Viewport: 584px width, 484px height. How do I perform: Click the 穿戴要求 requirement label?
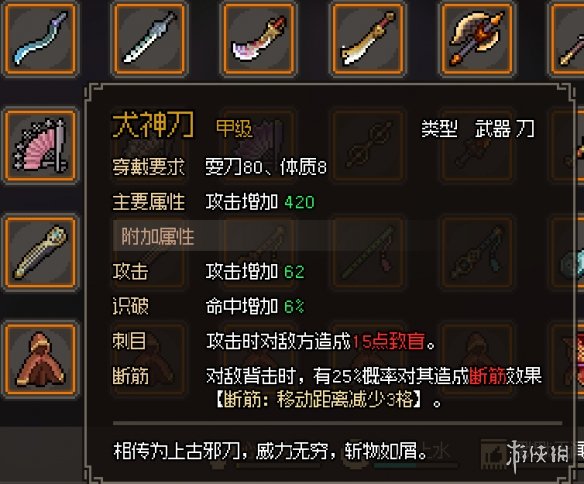tap(148, 167)
